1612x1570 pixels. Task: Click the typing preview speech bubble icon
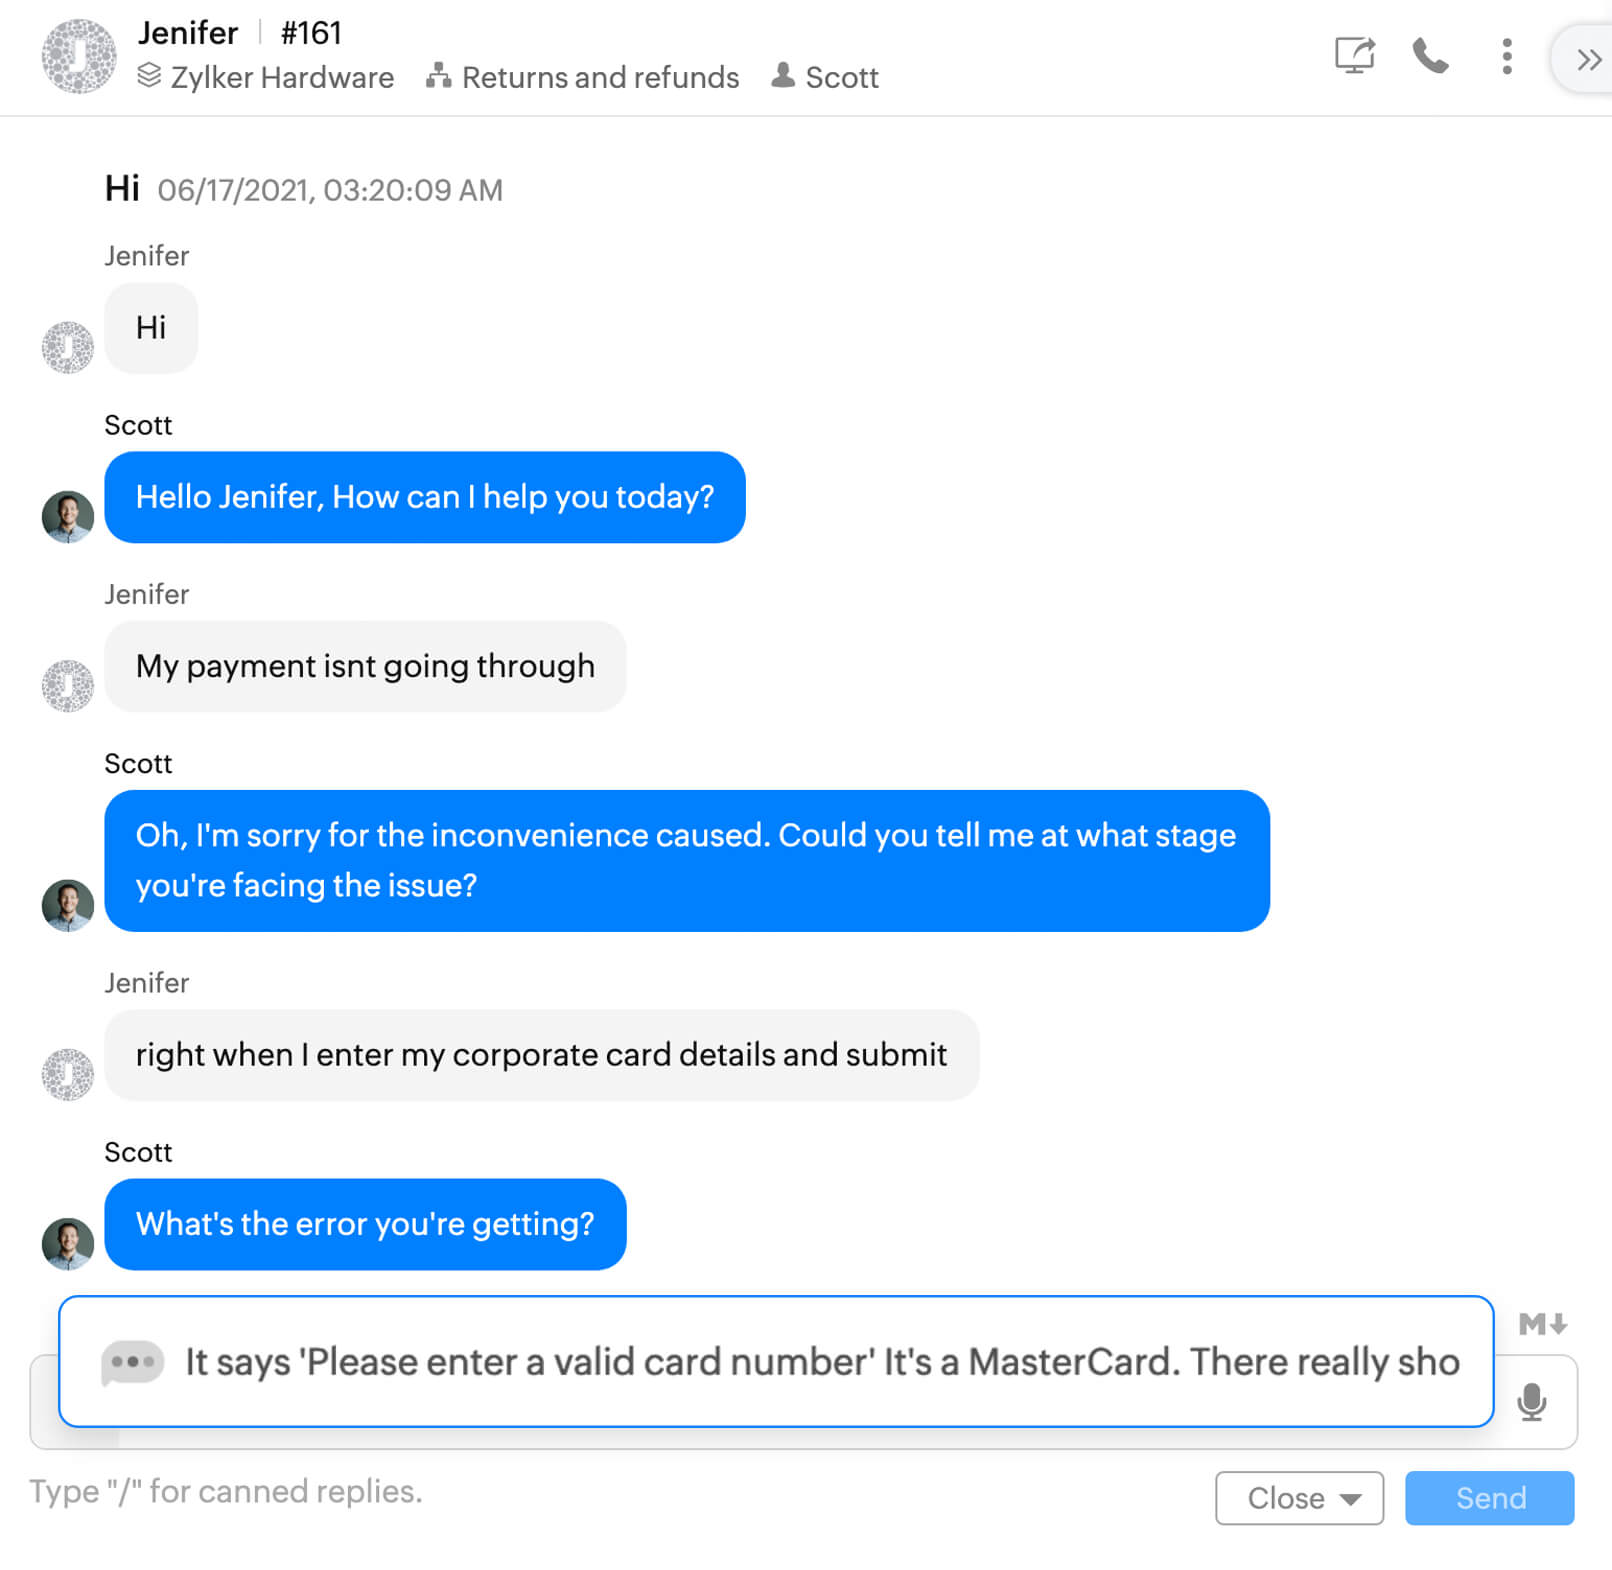(x=132, y=1362)
